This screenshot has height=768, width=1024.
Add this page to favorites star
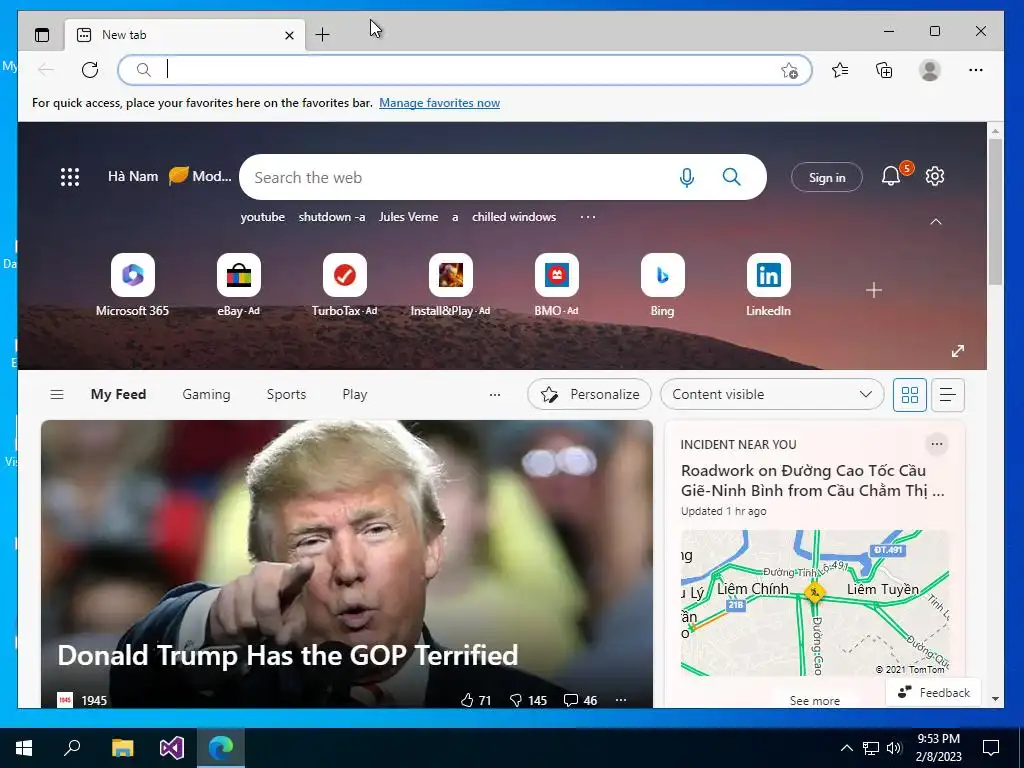coord(790,70)
